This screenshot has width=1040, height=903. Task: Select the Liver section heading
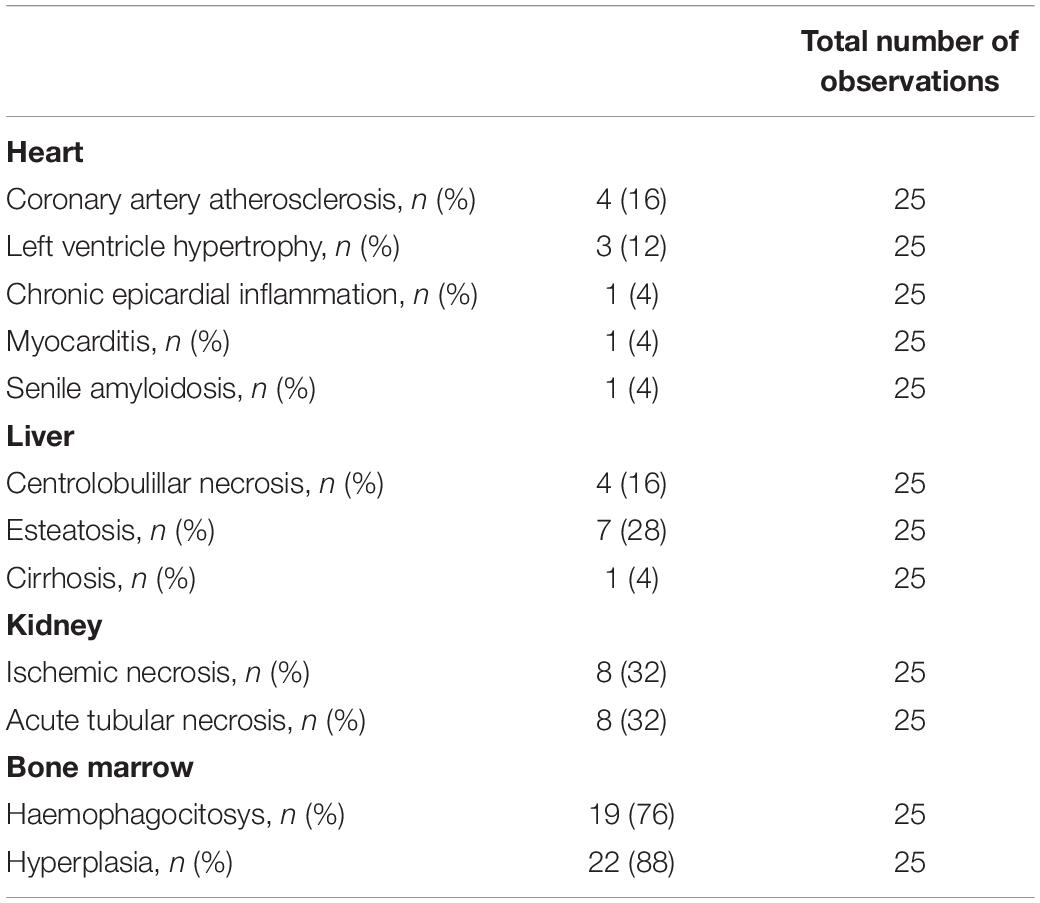click(38, 436)
